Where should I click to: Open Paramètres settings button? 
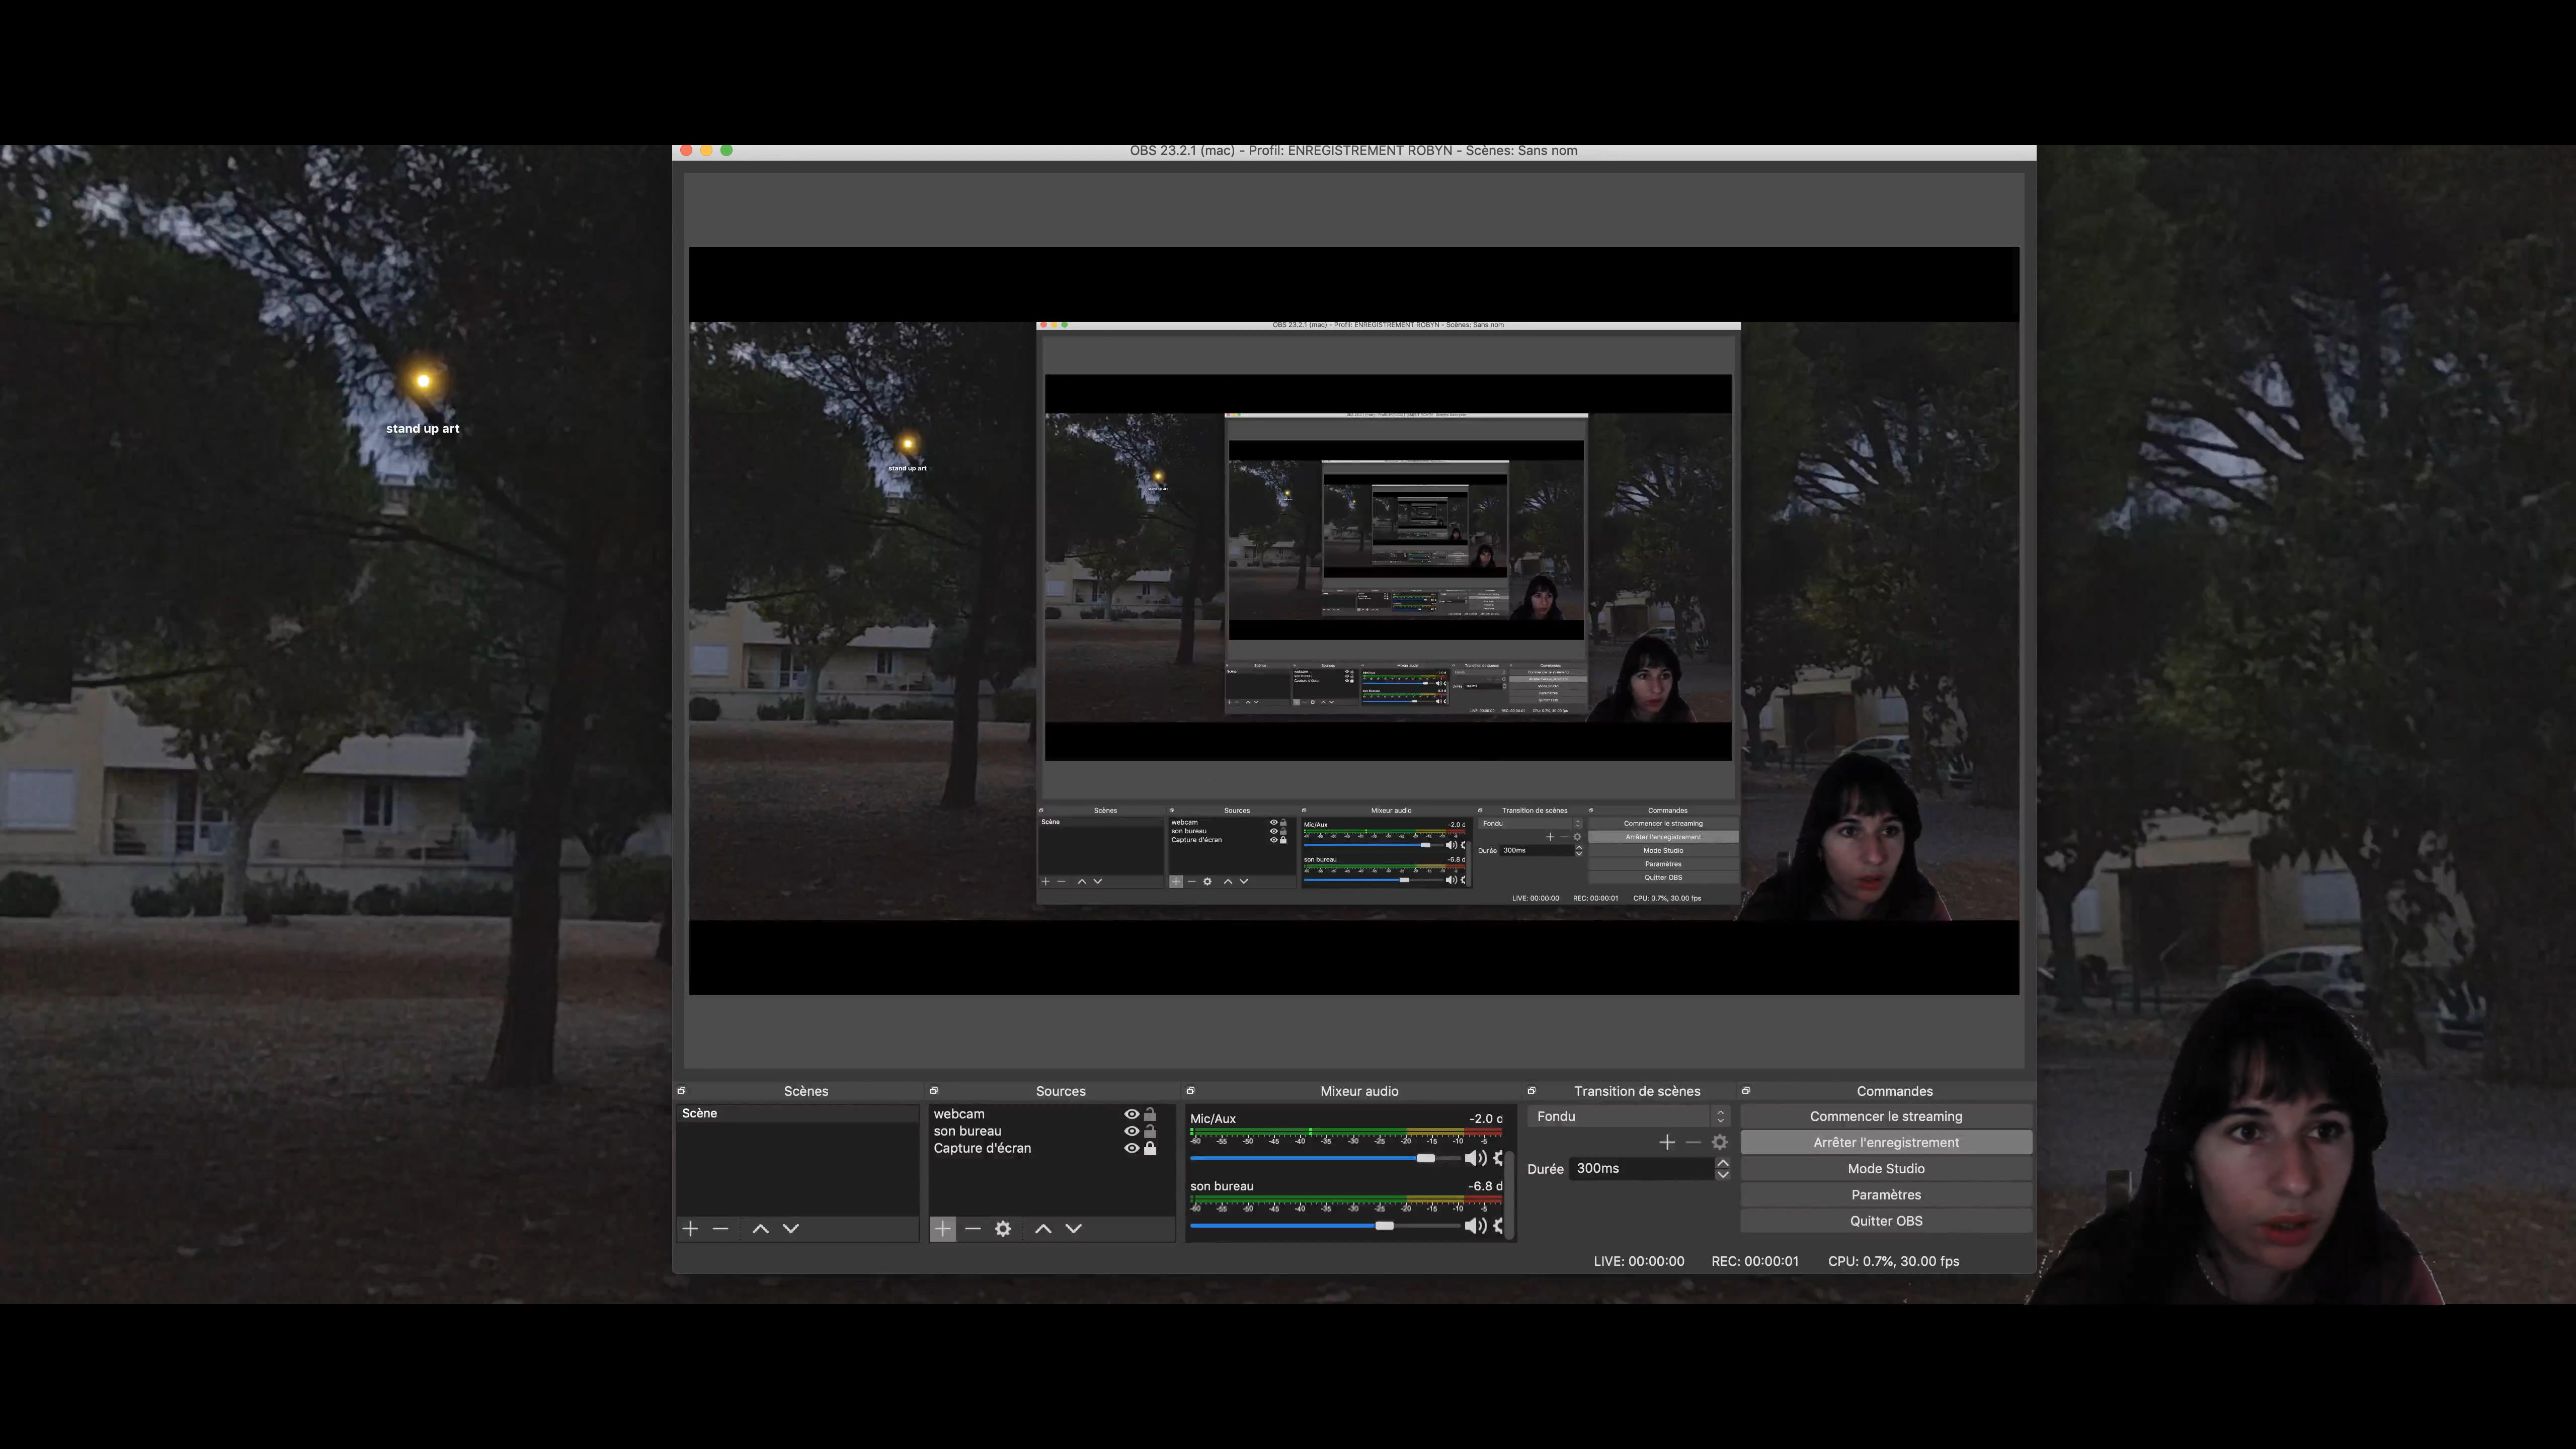coord(1886,1194)
